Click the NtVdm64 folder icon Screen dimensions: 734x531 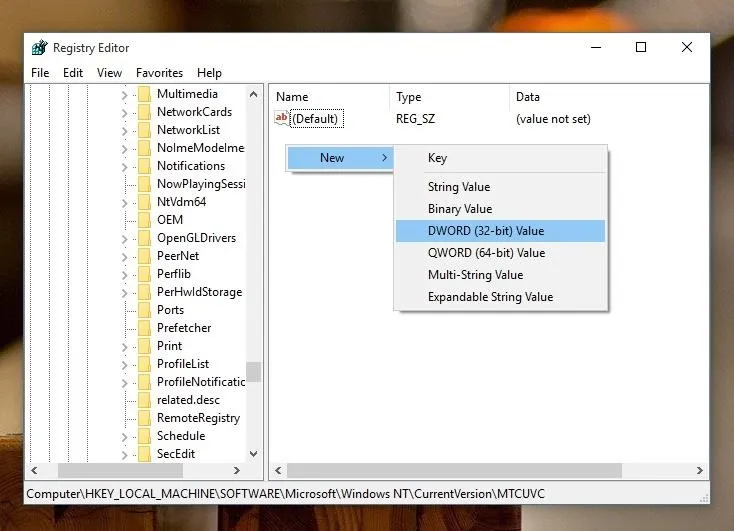click(x=145, y=202)
